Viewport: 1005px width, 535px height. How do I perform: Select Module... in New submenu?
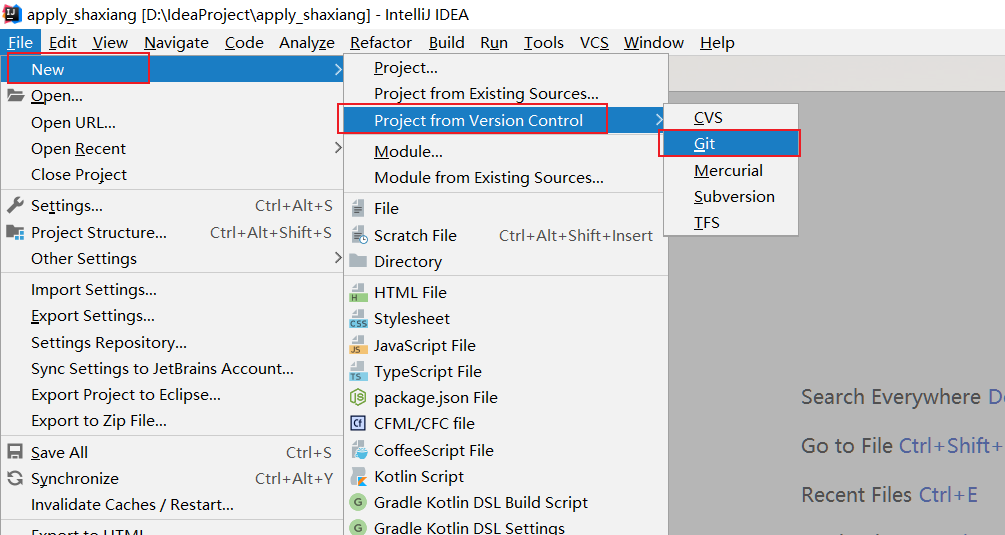click(506, 151)
